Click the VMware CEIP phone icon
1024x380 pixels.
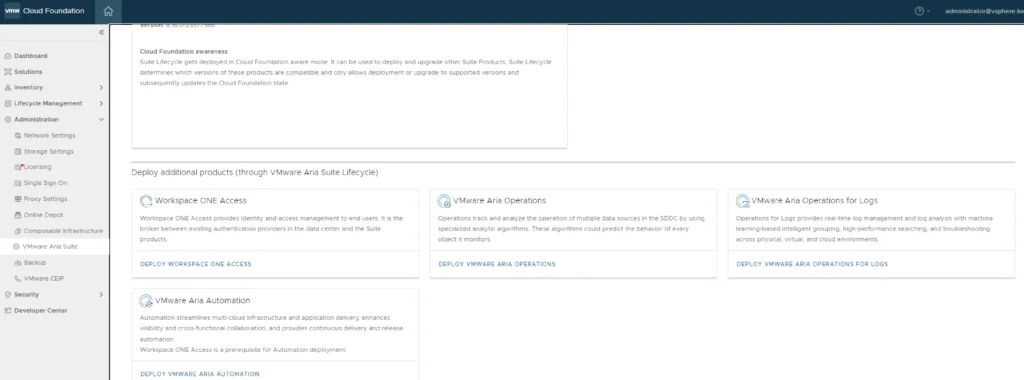tap(18, 278)
